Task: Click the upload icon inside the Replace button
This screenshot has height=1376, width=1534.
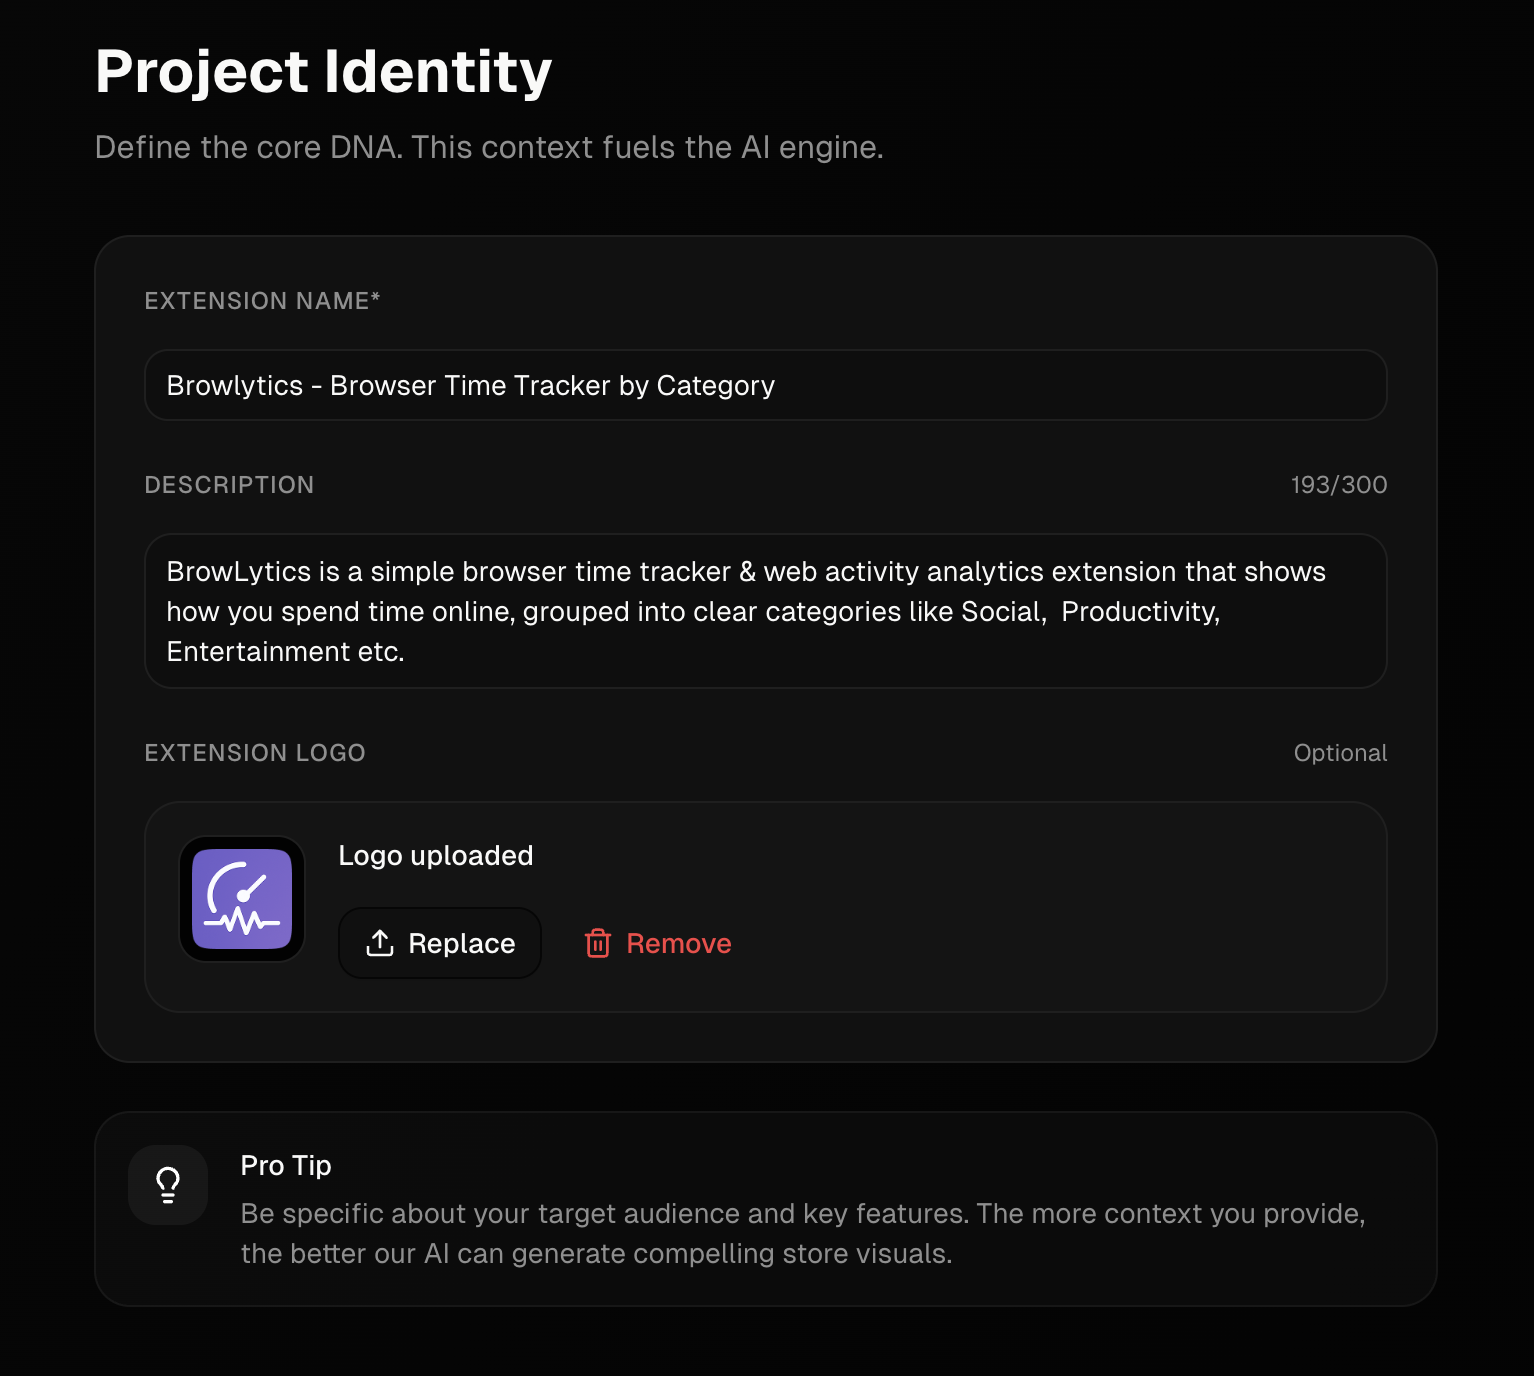Action: click(380, 942)
